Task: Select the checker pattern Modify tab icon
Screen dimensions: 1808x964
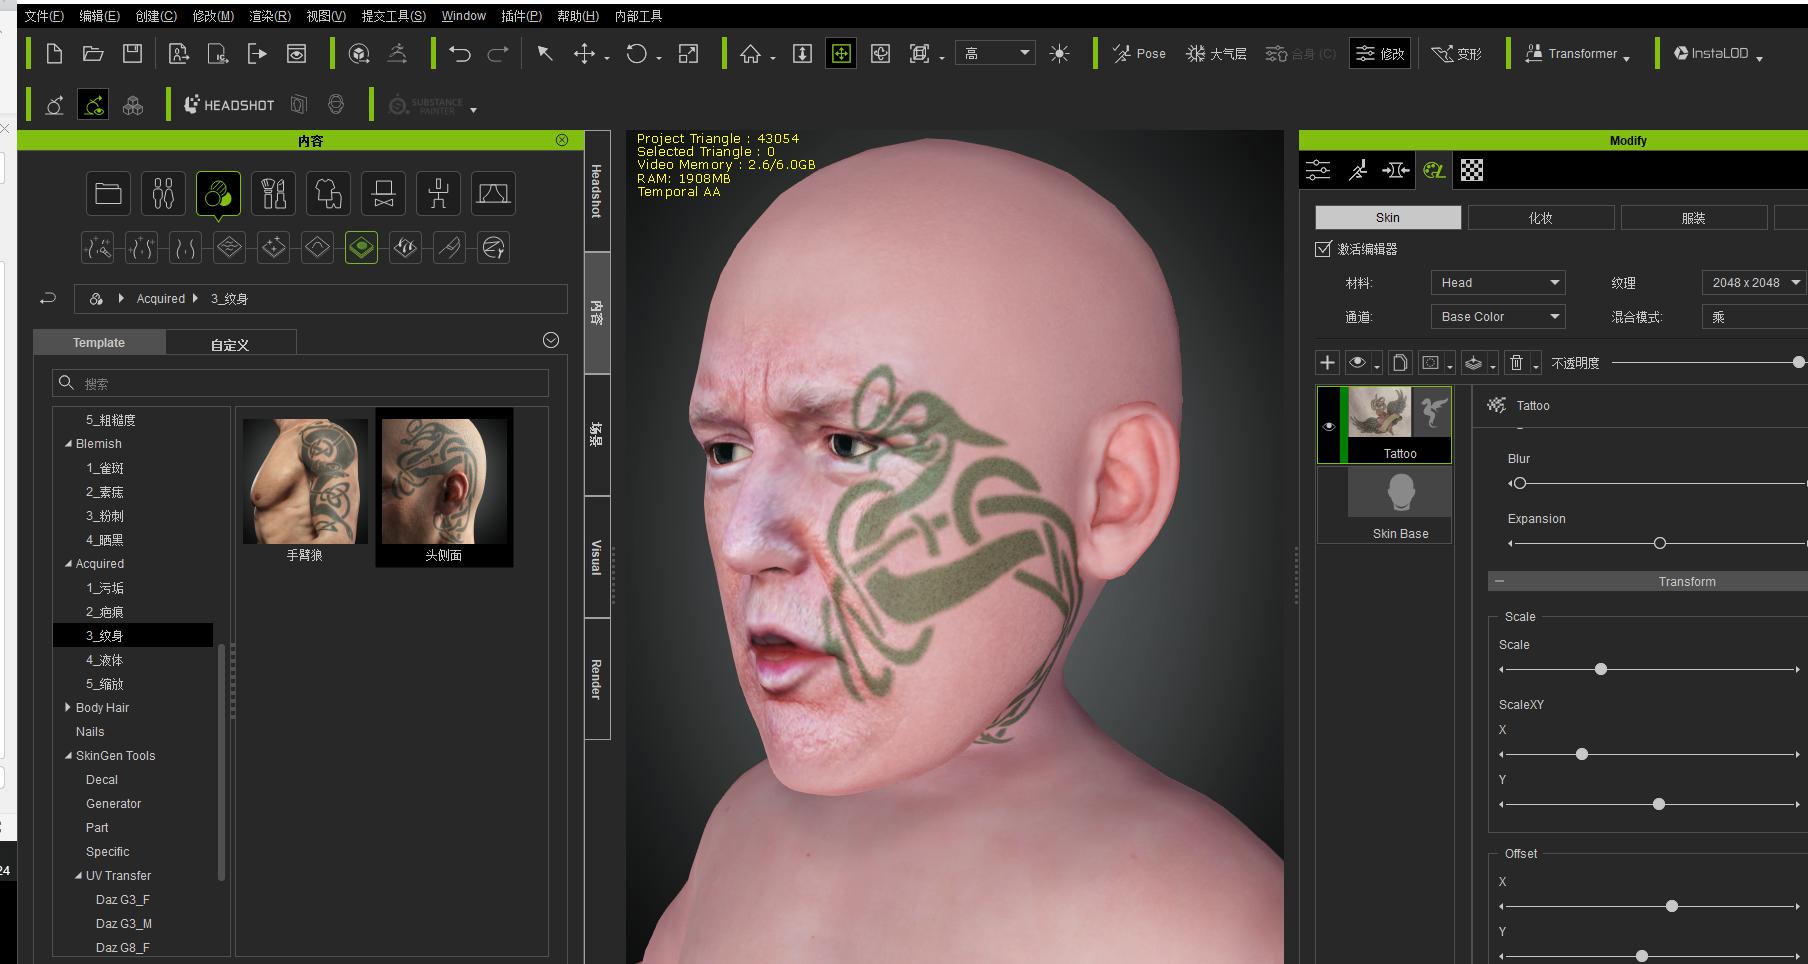Action: coord(1472,171)
